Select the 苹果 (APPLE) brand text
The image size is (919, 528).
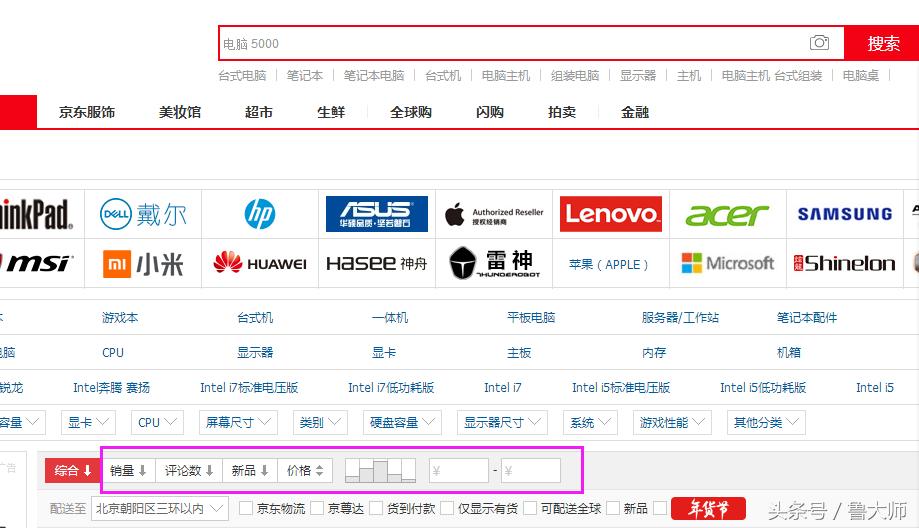608,264
